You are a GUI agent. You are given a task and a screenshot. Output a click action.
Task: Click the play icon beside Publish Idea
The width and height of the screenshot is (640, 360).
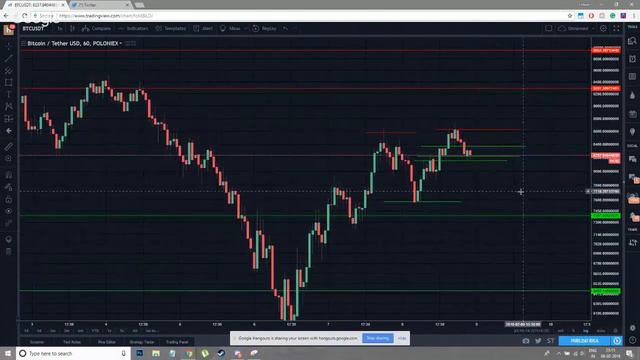[617, 340]
